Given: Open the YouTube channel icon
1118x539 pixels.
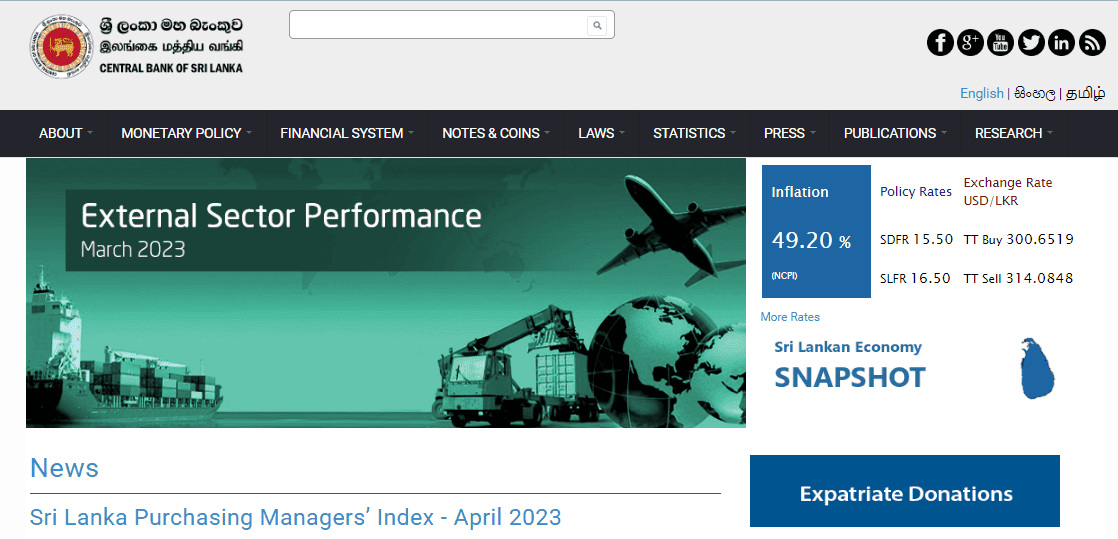Looking at the screenshot, I should (x=1000, y=42).
